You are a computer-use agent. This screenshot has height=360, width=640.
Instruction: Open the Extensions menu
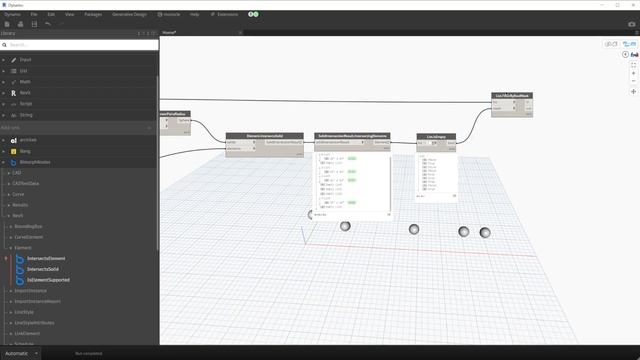pos(224,14)
